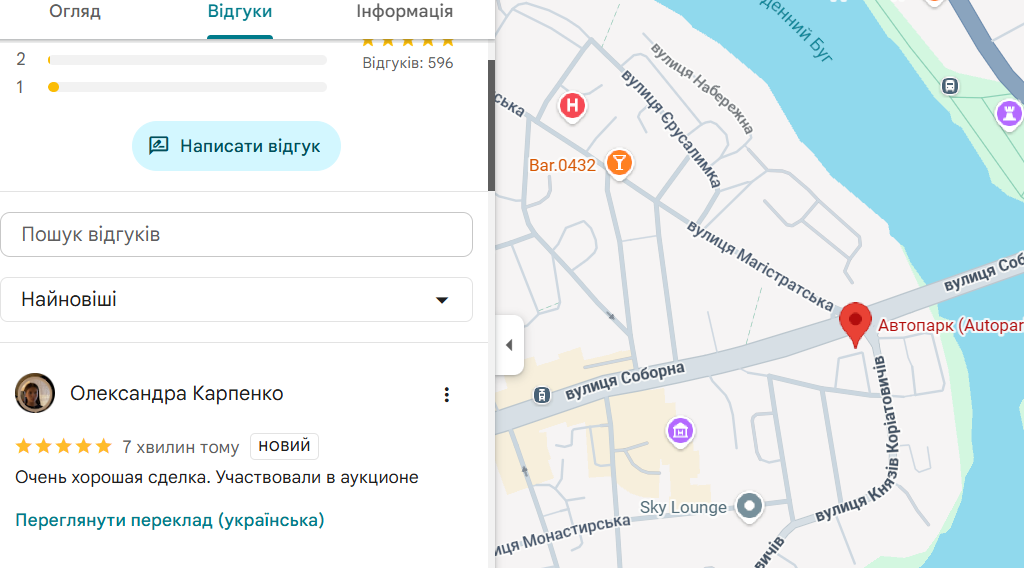Image resolution: width=1024 pixels, height=568 pixels.
Task: Focus the Пошук відгуків search field
Action: pos(236,234)
